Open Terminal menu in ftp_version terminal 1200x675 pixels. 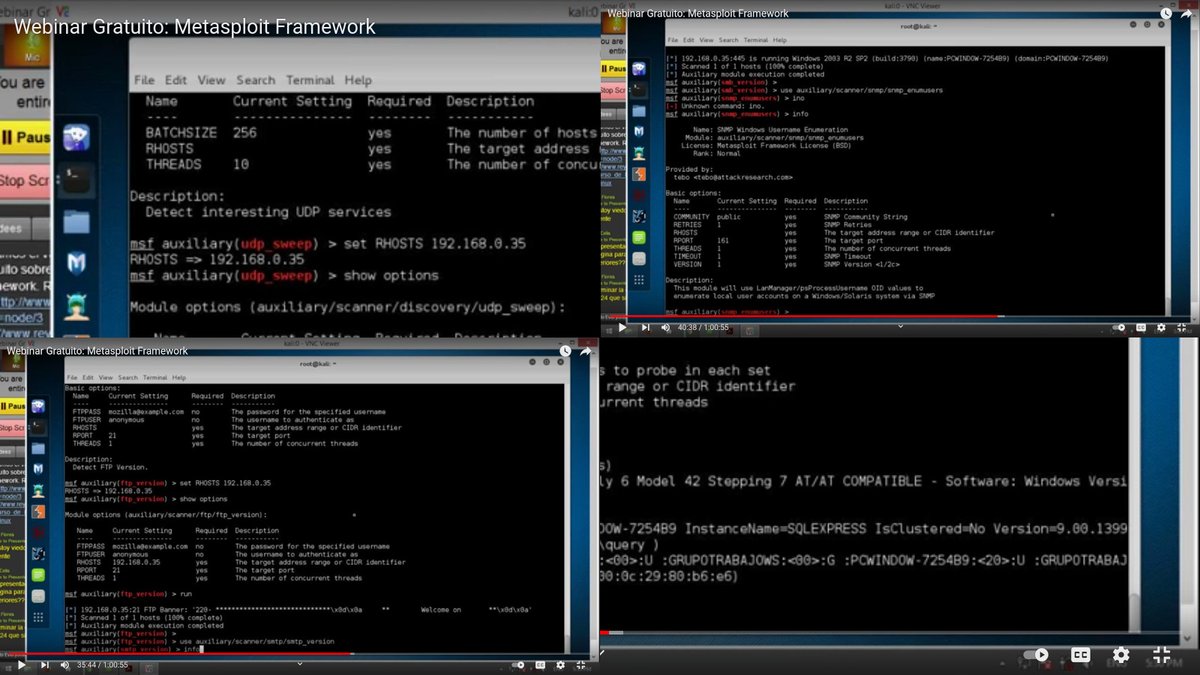tap(154, 377)
